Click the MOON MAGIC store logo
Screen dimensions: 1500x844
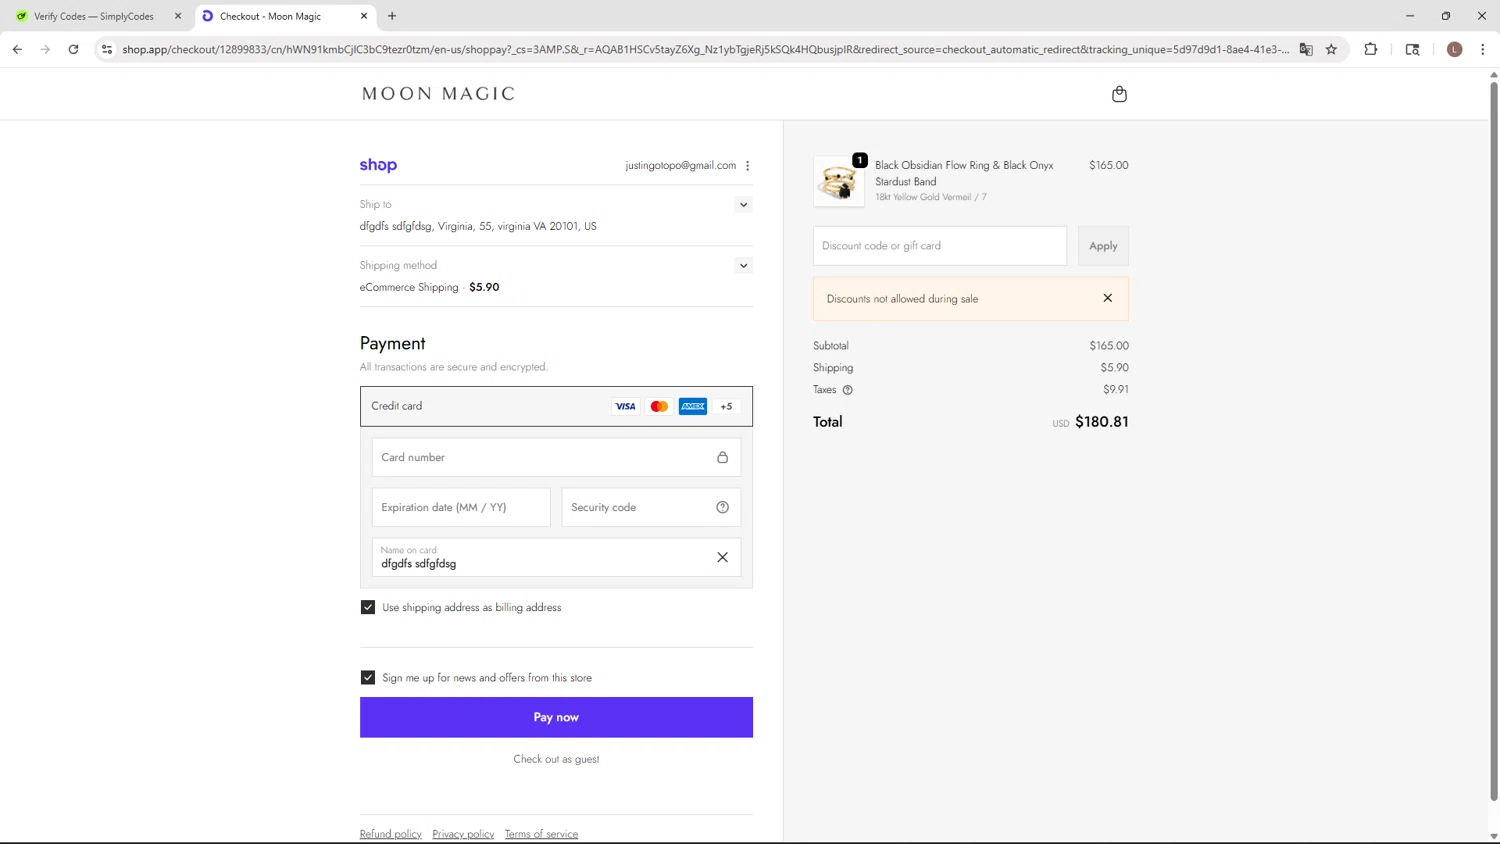(x=438, y=94)
